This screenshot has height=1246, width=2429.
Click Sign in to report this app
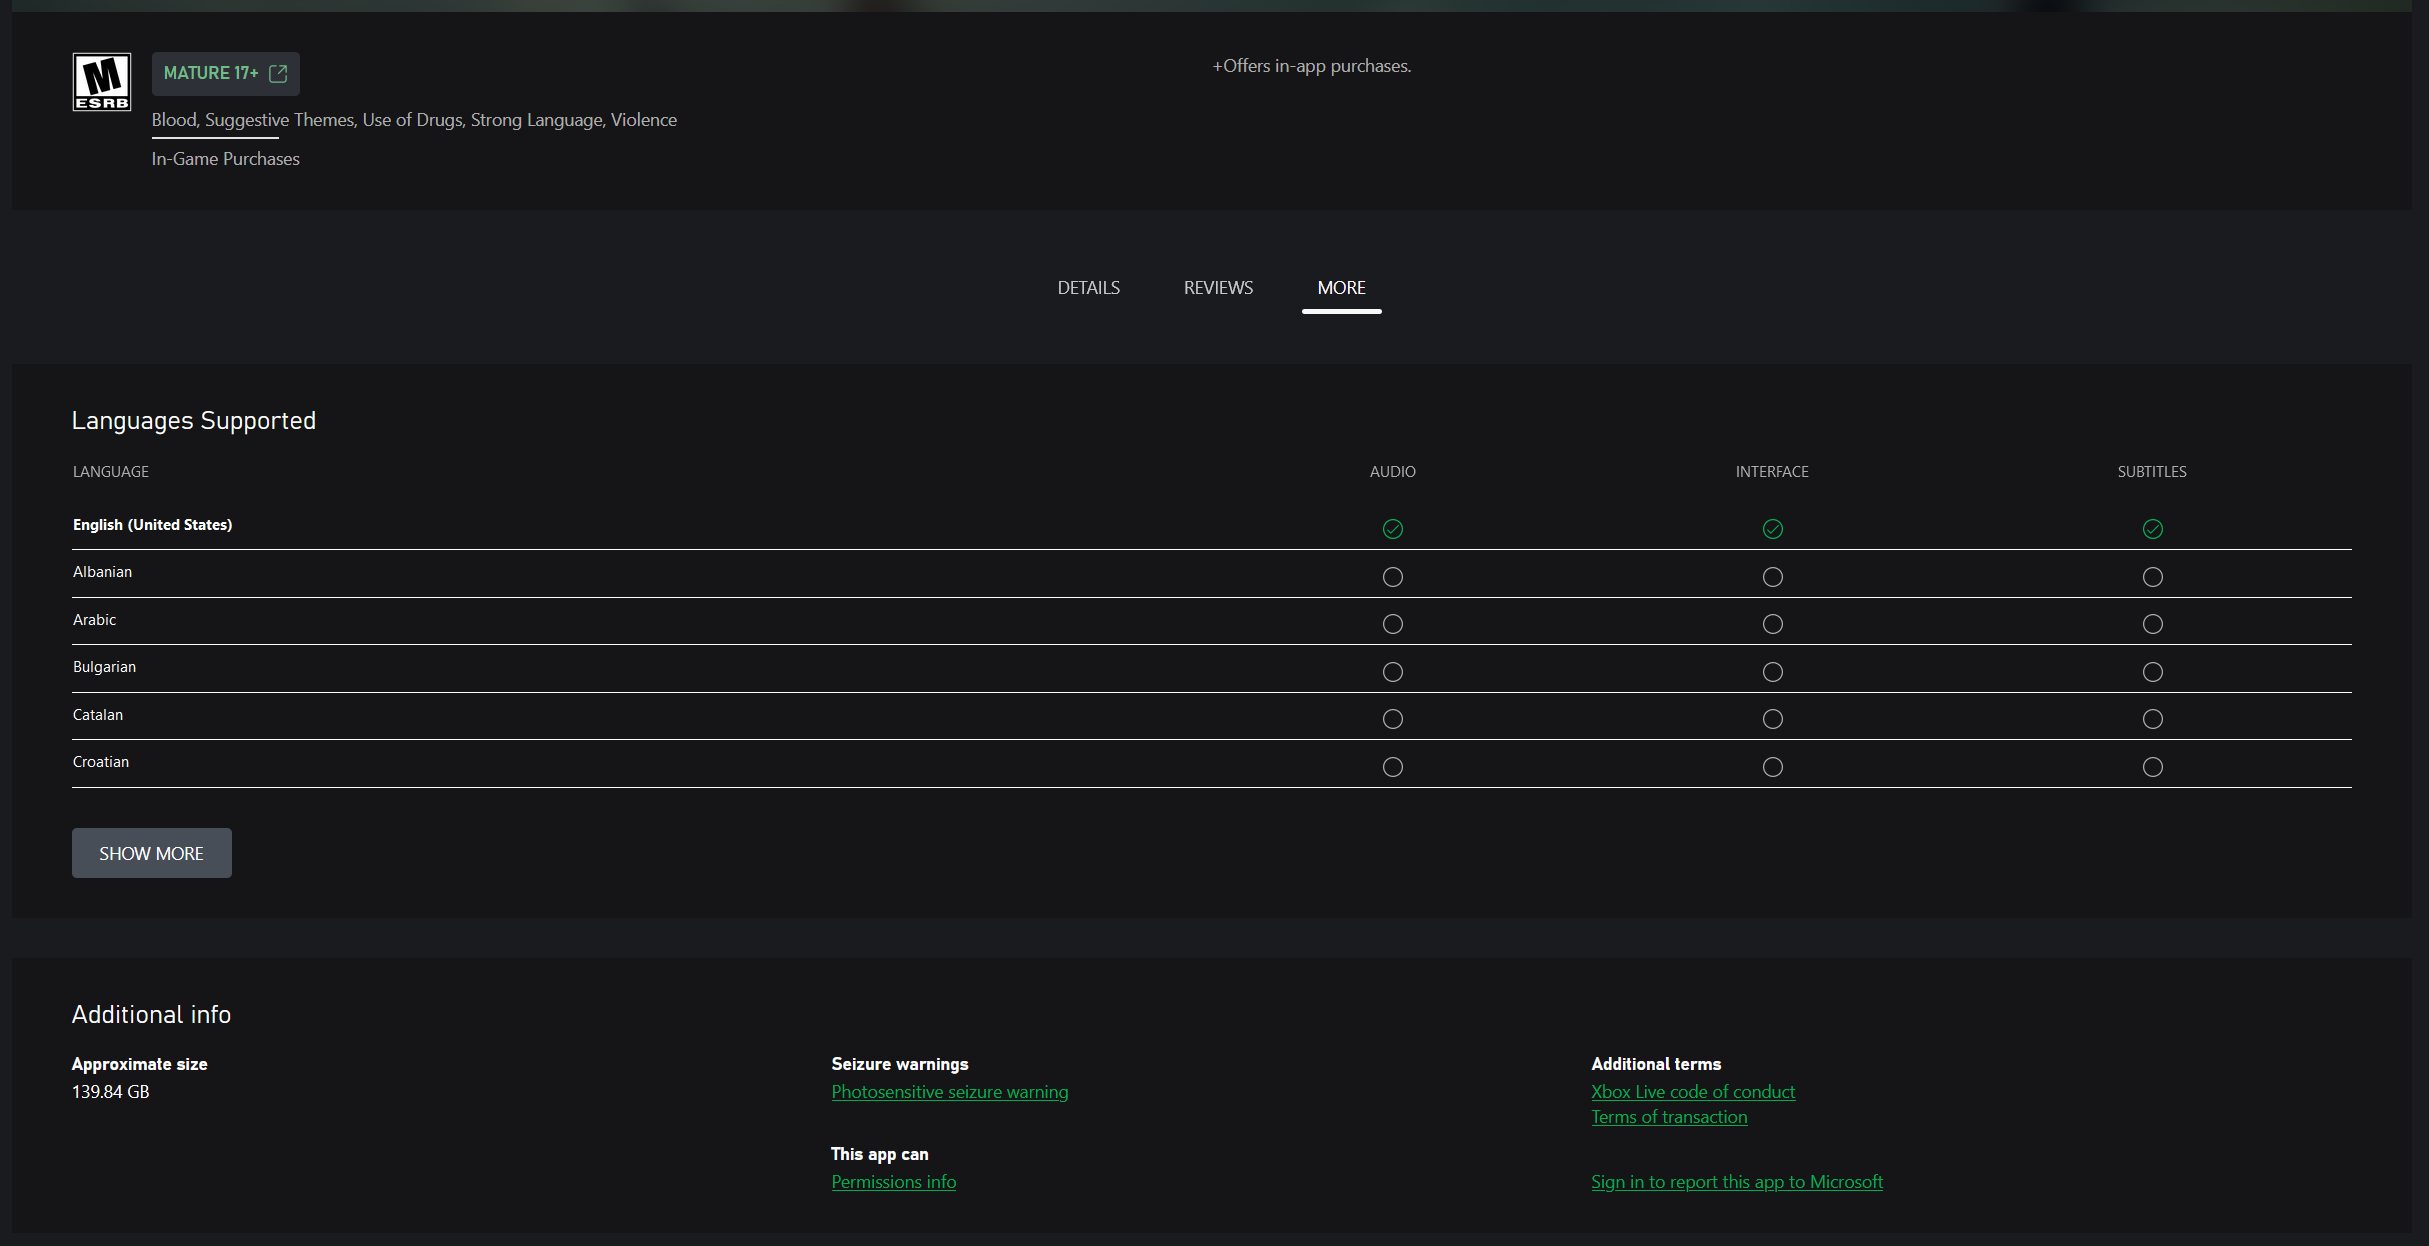click(1736, 1182)
